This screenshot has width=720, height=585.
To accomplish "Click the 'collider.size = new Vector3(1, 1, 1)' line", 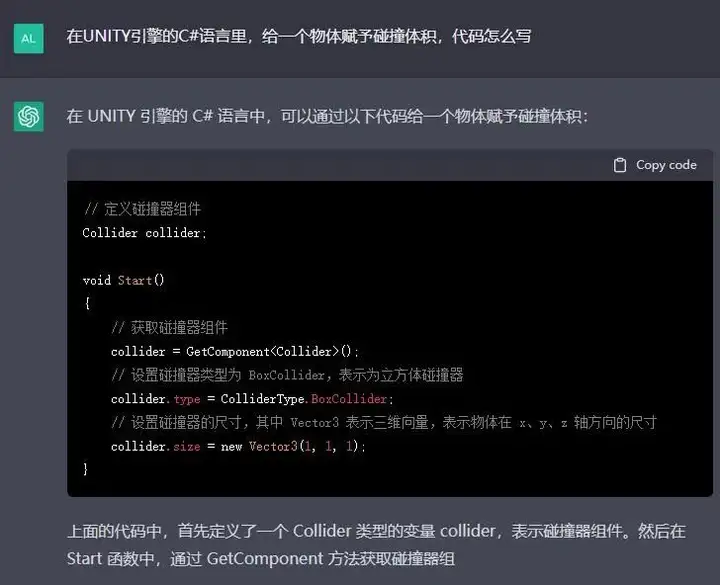I will (238, 446).
